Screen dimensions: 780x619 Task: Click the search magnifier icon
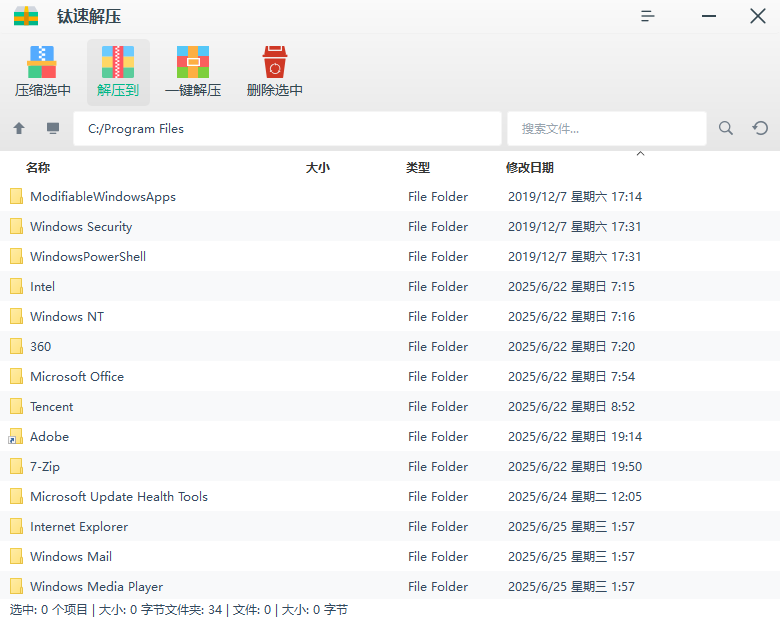(726, 128)
